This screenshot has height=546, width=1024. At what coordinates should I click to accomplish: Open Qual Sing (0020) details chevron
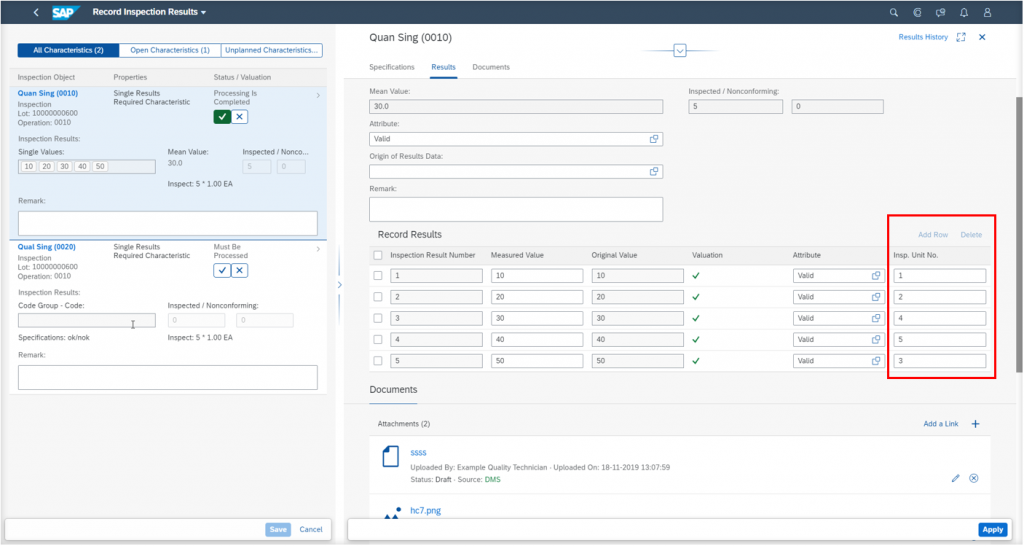(x=318, y=249)
